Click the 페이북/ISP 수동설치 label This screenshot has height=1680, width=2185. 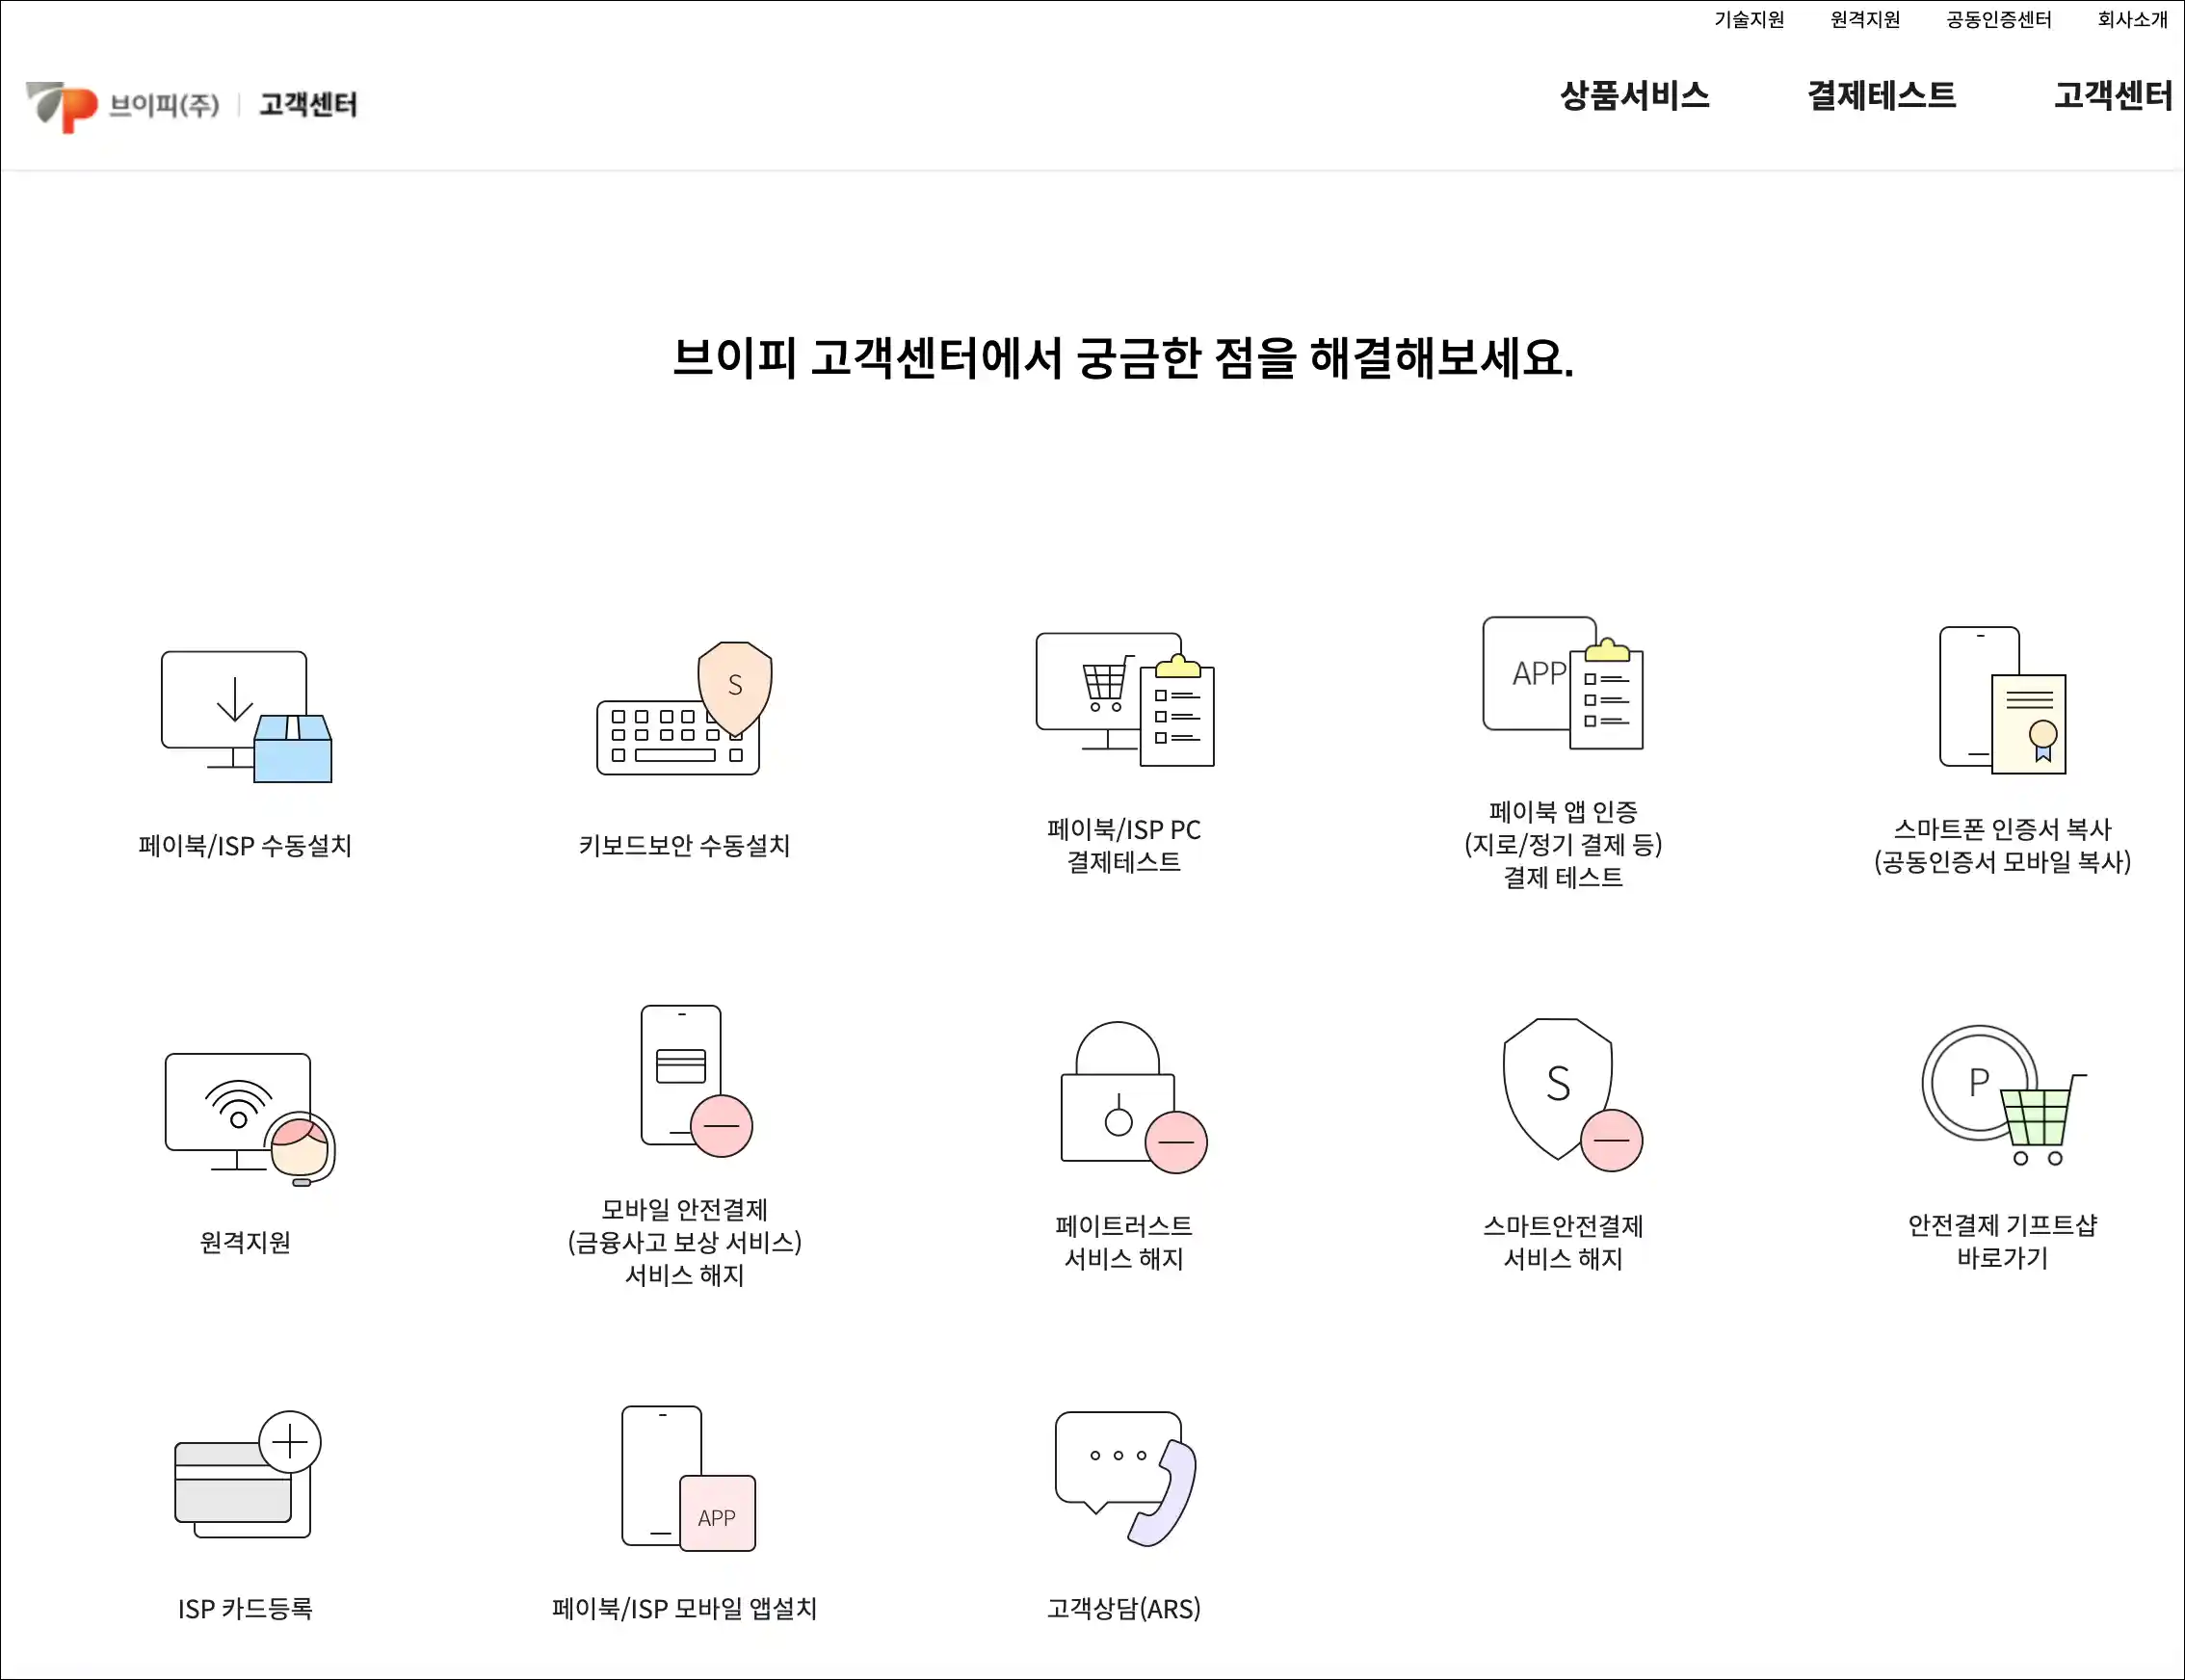point(245,846)
